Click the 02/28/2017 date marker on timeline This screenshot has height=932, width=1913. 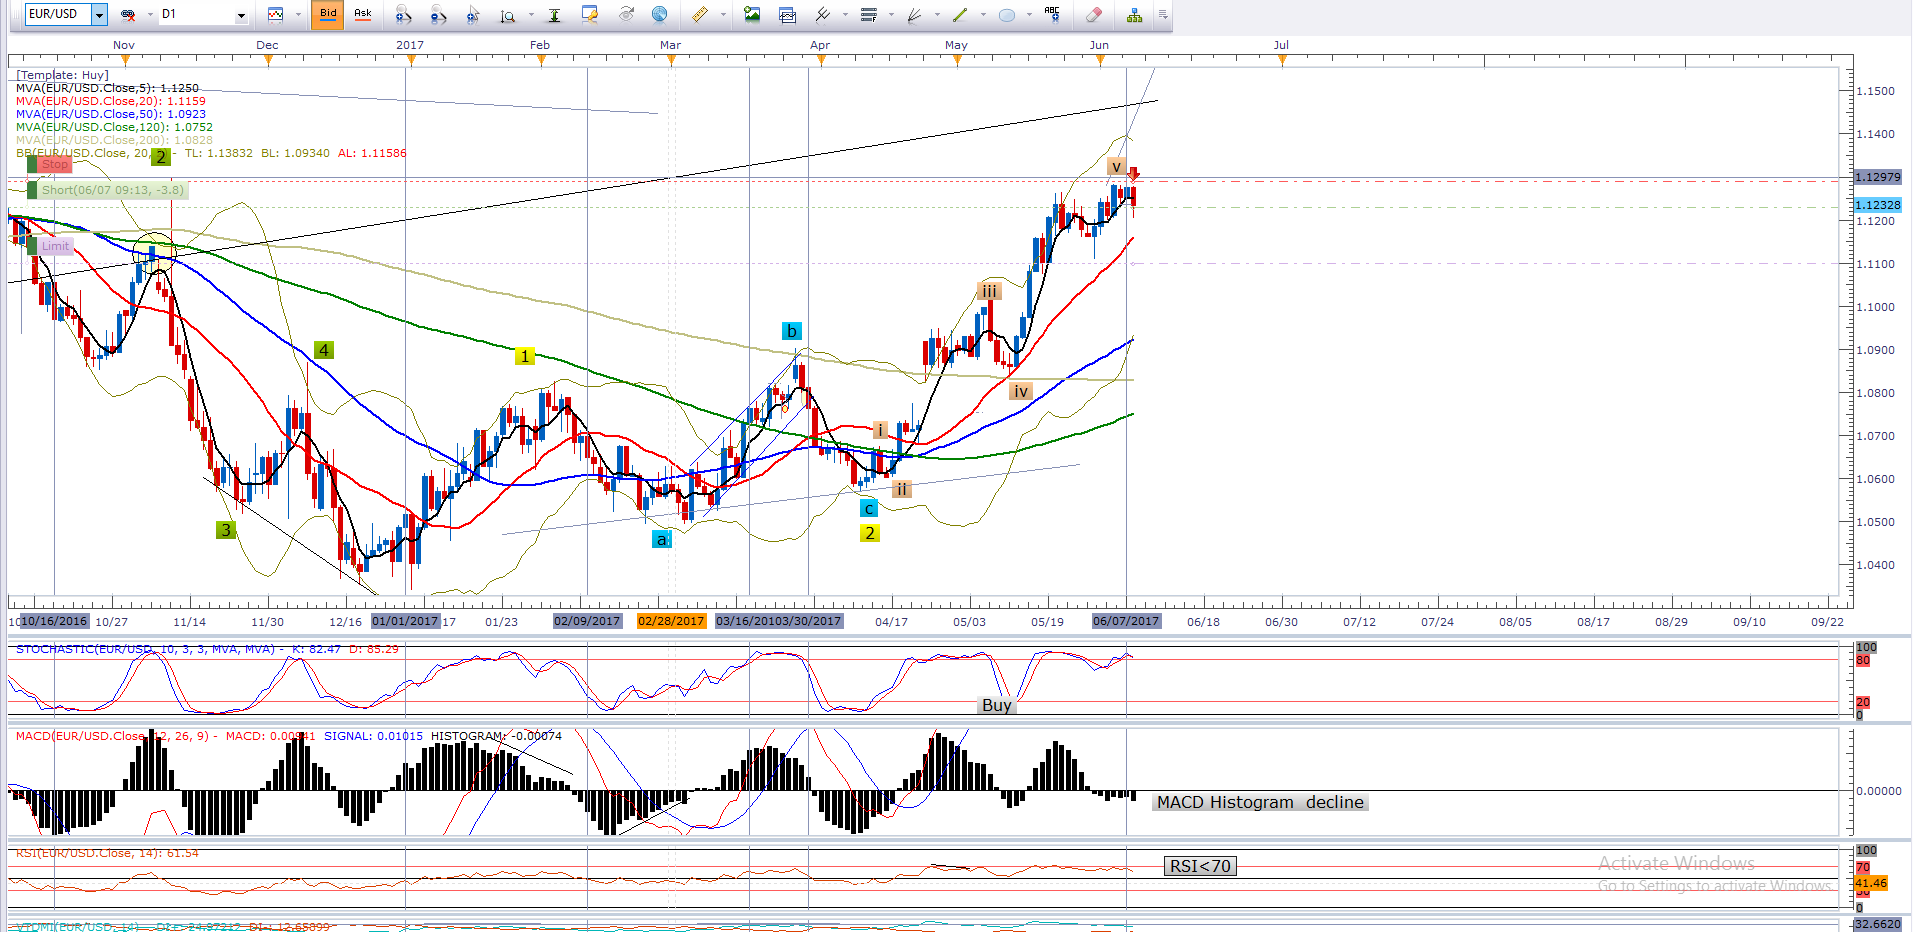pos(671,621)
